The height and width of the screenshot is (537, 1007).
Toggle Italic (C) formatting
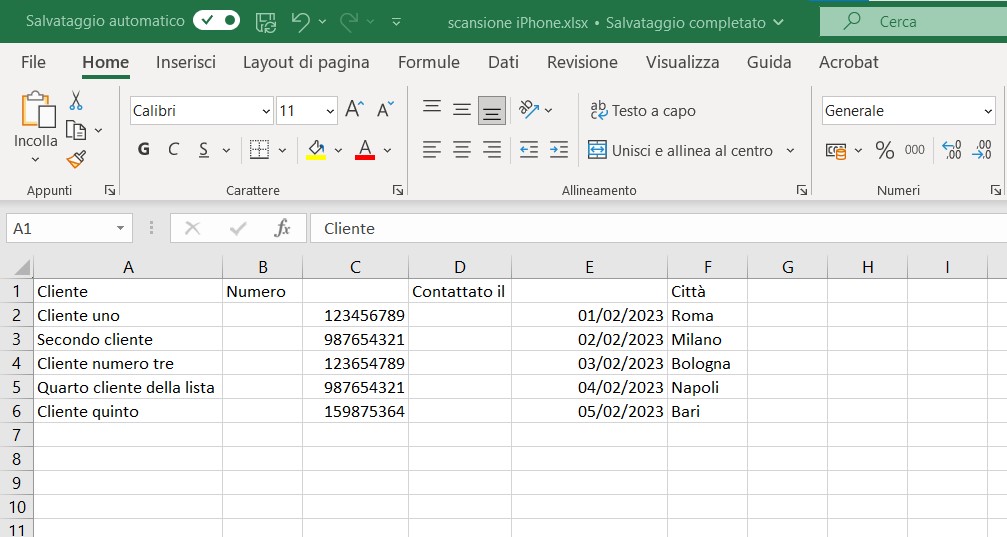173,150
